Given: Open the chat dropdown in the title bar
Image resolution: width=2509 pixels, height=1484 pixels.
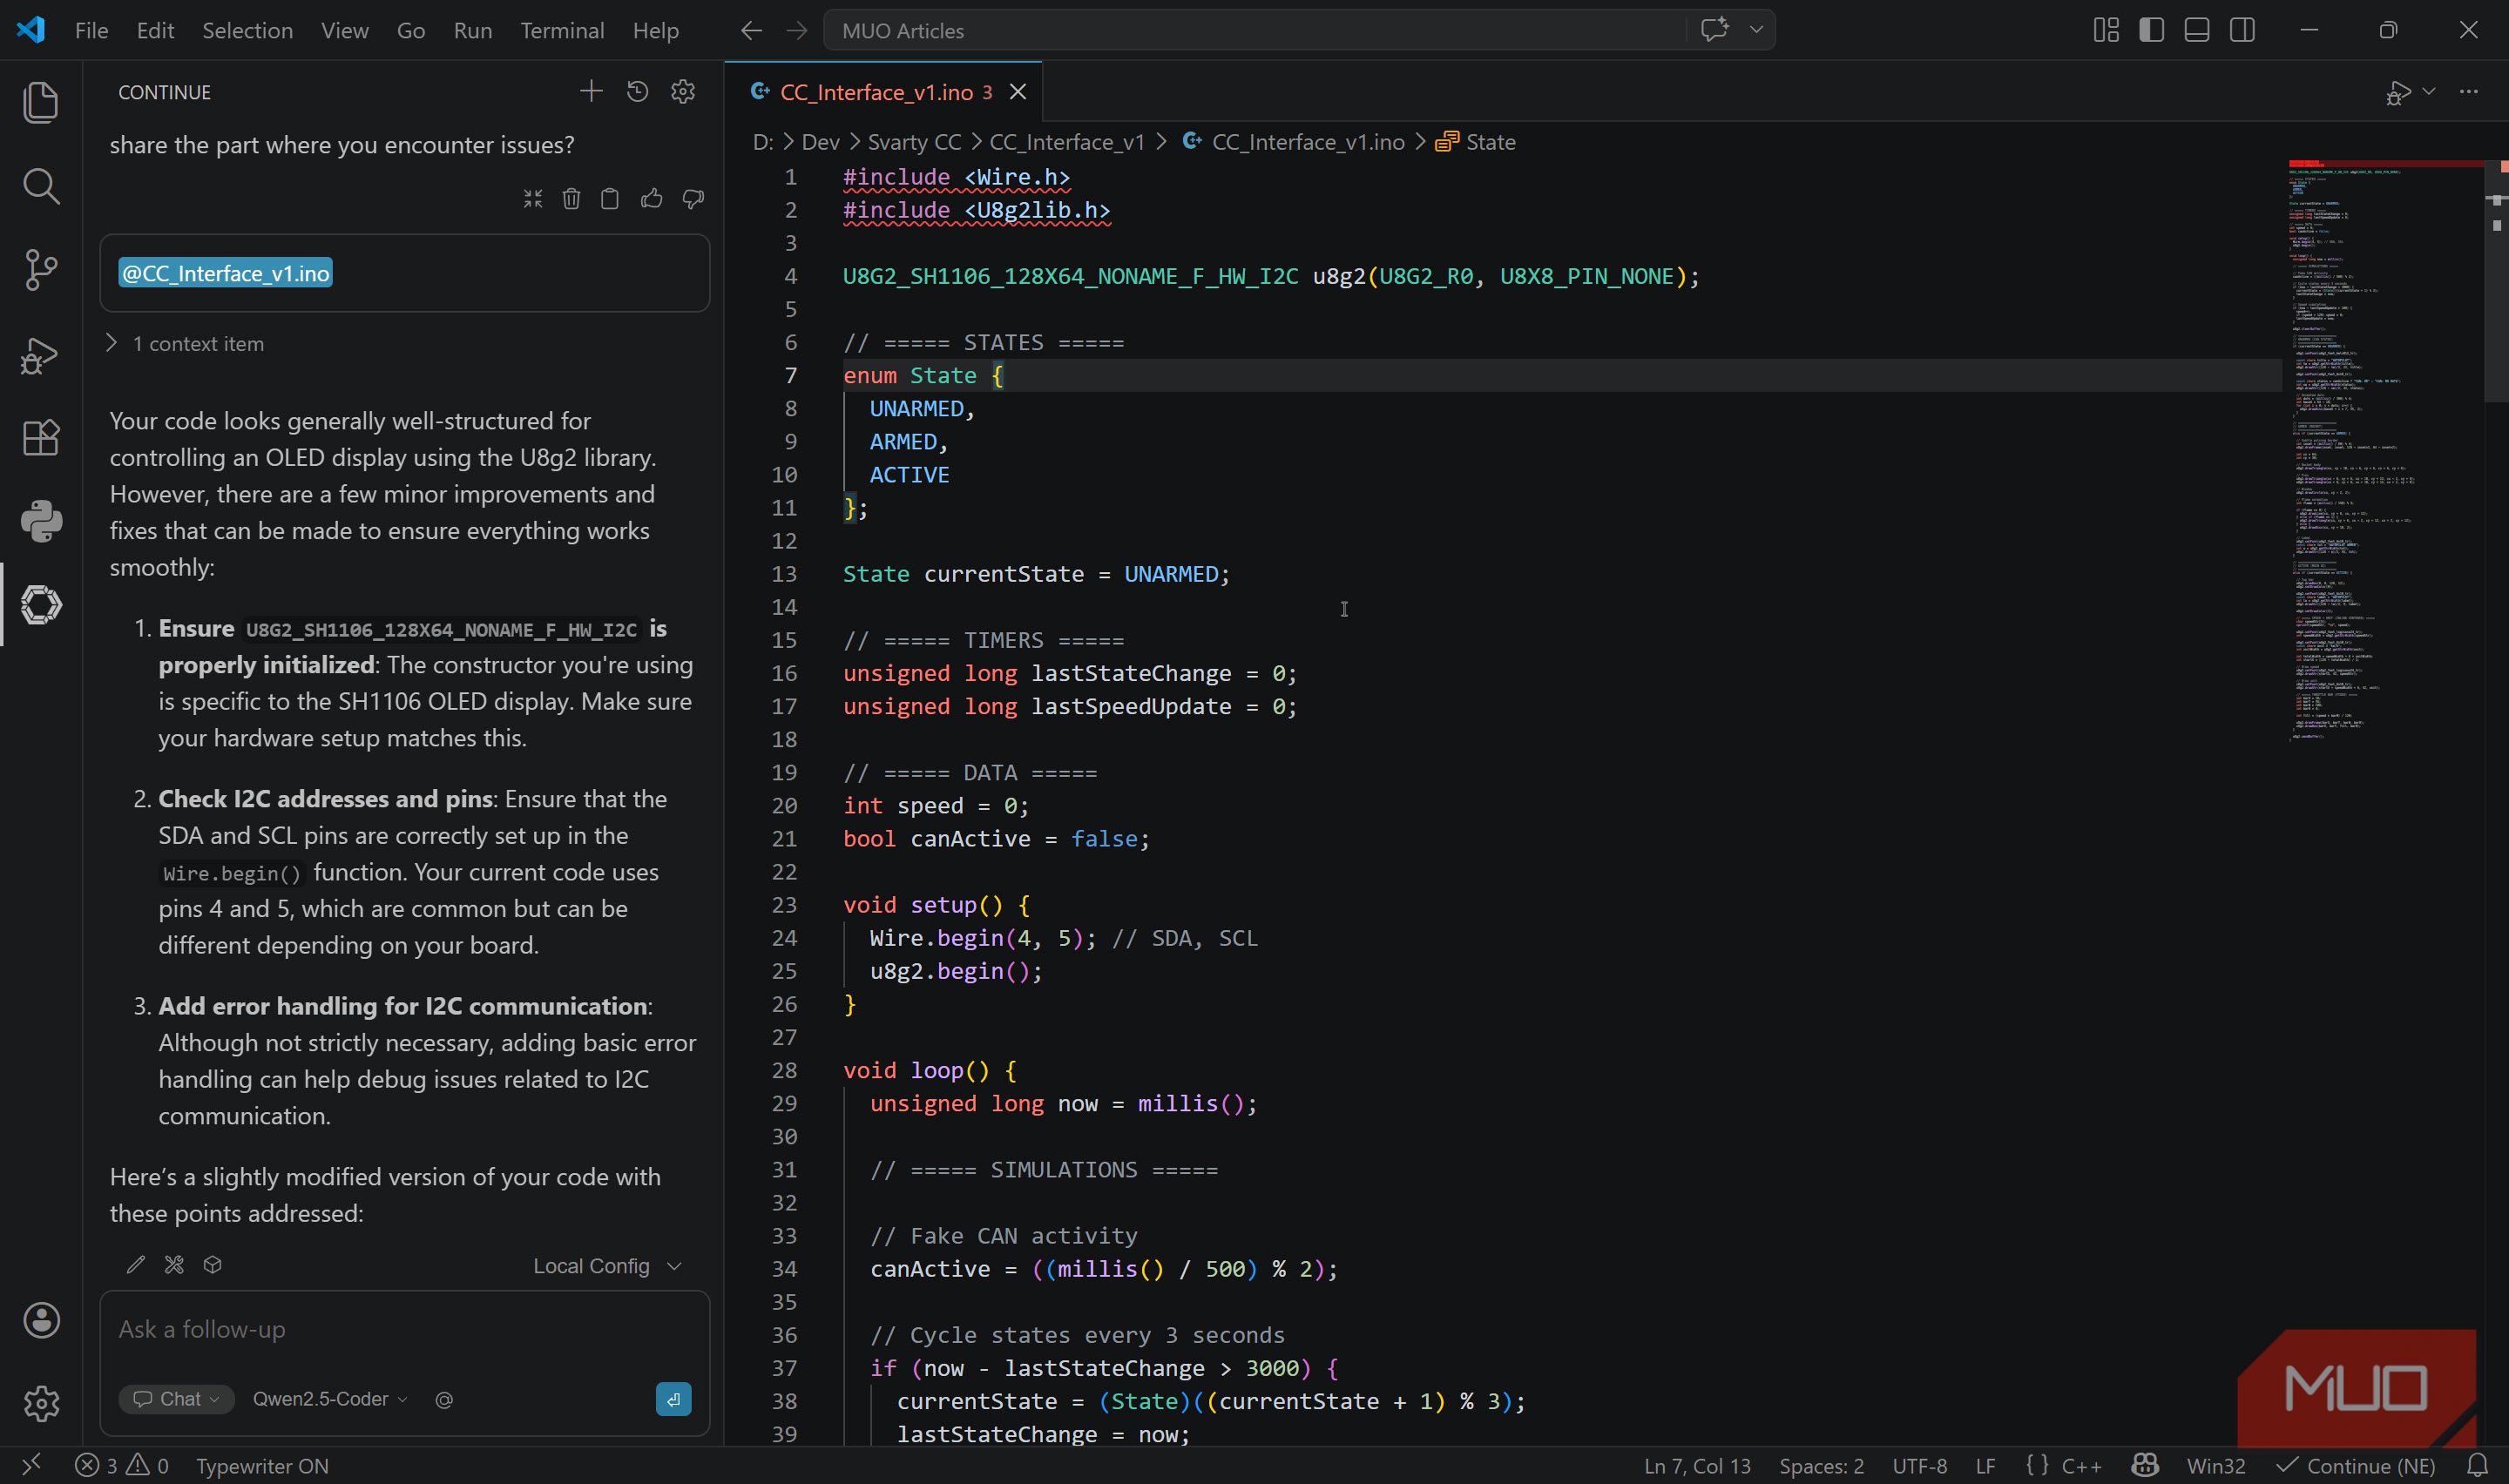Looking at the screenshot, I should (1756, 30).
